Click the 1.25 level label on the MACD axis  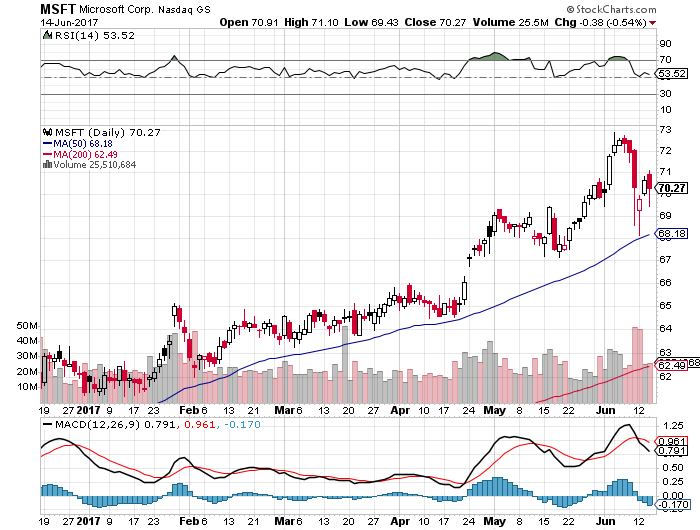[674, 425]
